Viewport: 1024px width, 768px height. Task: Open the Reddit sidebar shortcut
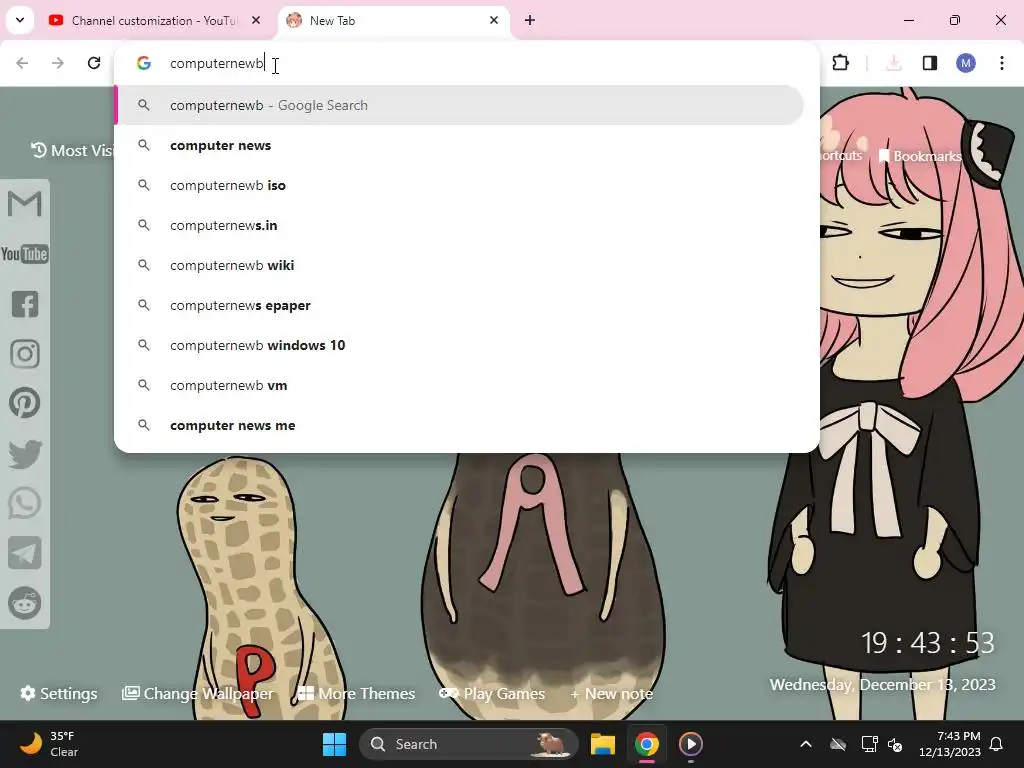point(25,603)
